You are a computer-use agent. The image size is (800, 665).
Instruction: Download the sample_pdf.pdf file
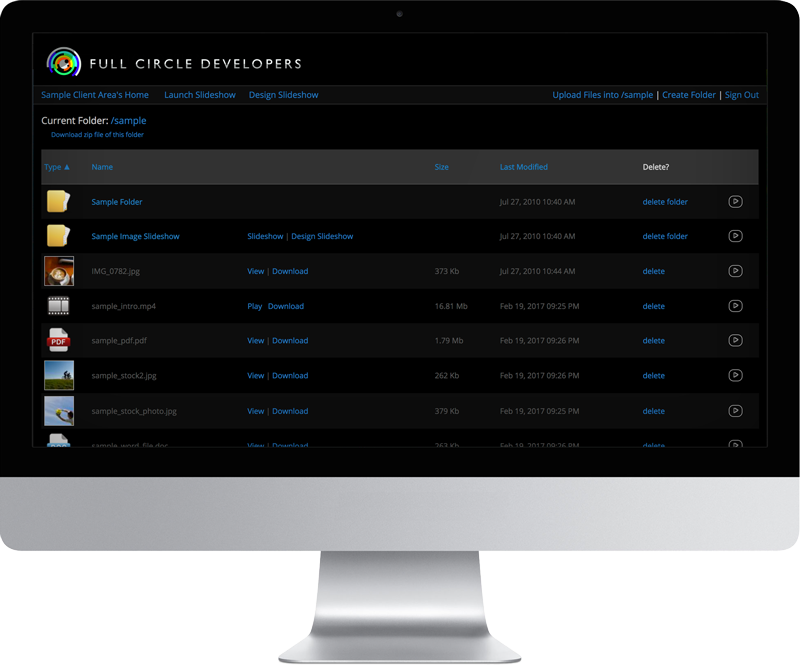tap(290, 340)
